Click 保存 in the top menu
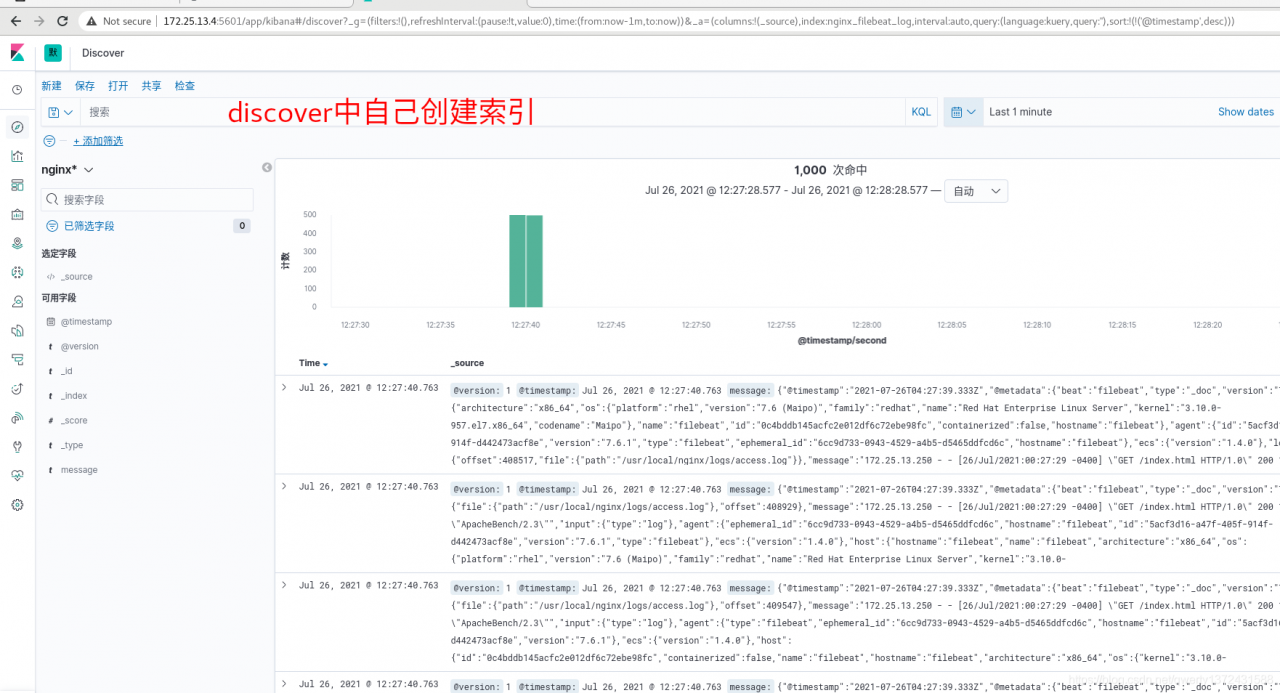The height and width of the screenshot is (693, 1280). coord(85,86)
